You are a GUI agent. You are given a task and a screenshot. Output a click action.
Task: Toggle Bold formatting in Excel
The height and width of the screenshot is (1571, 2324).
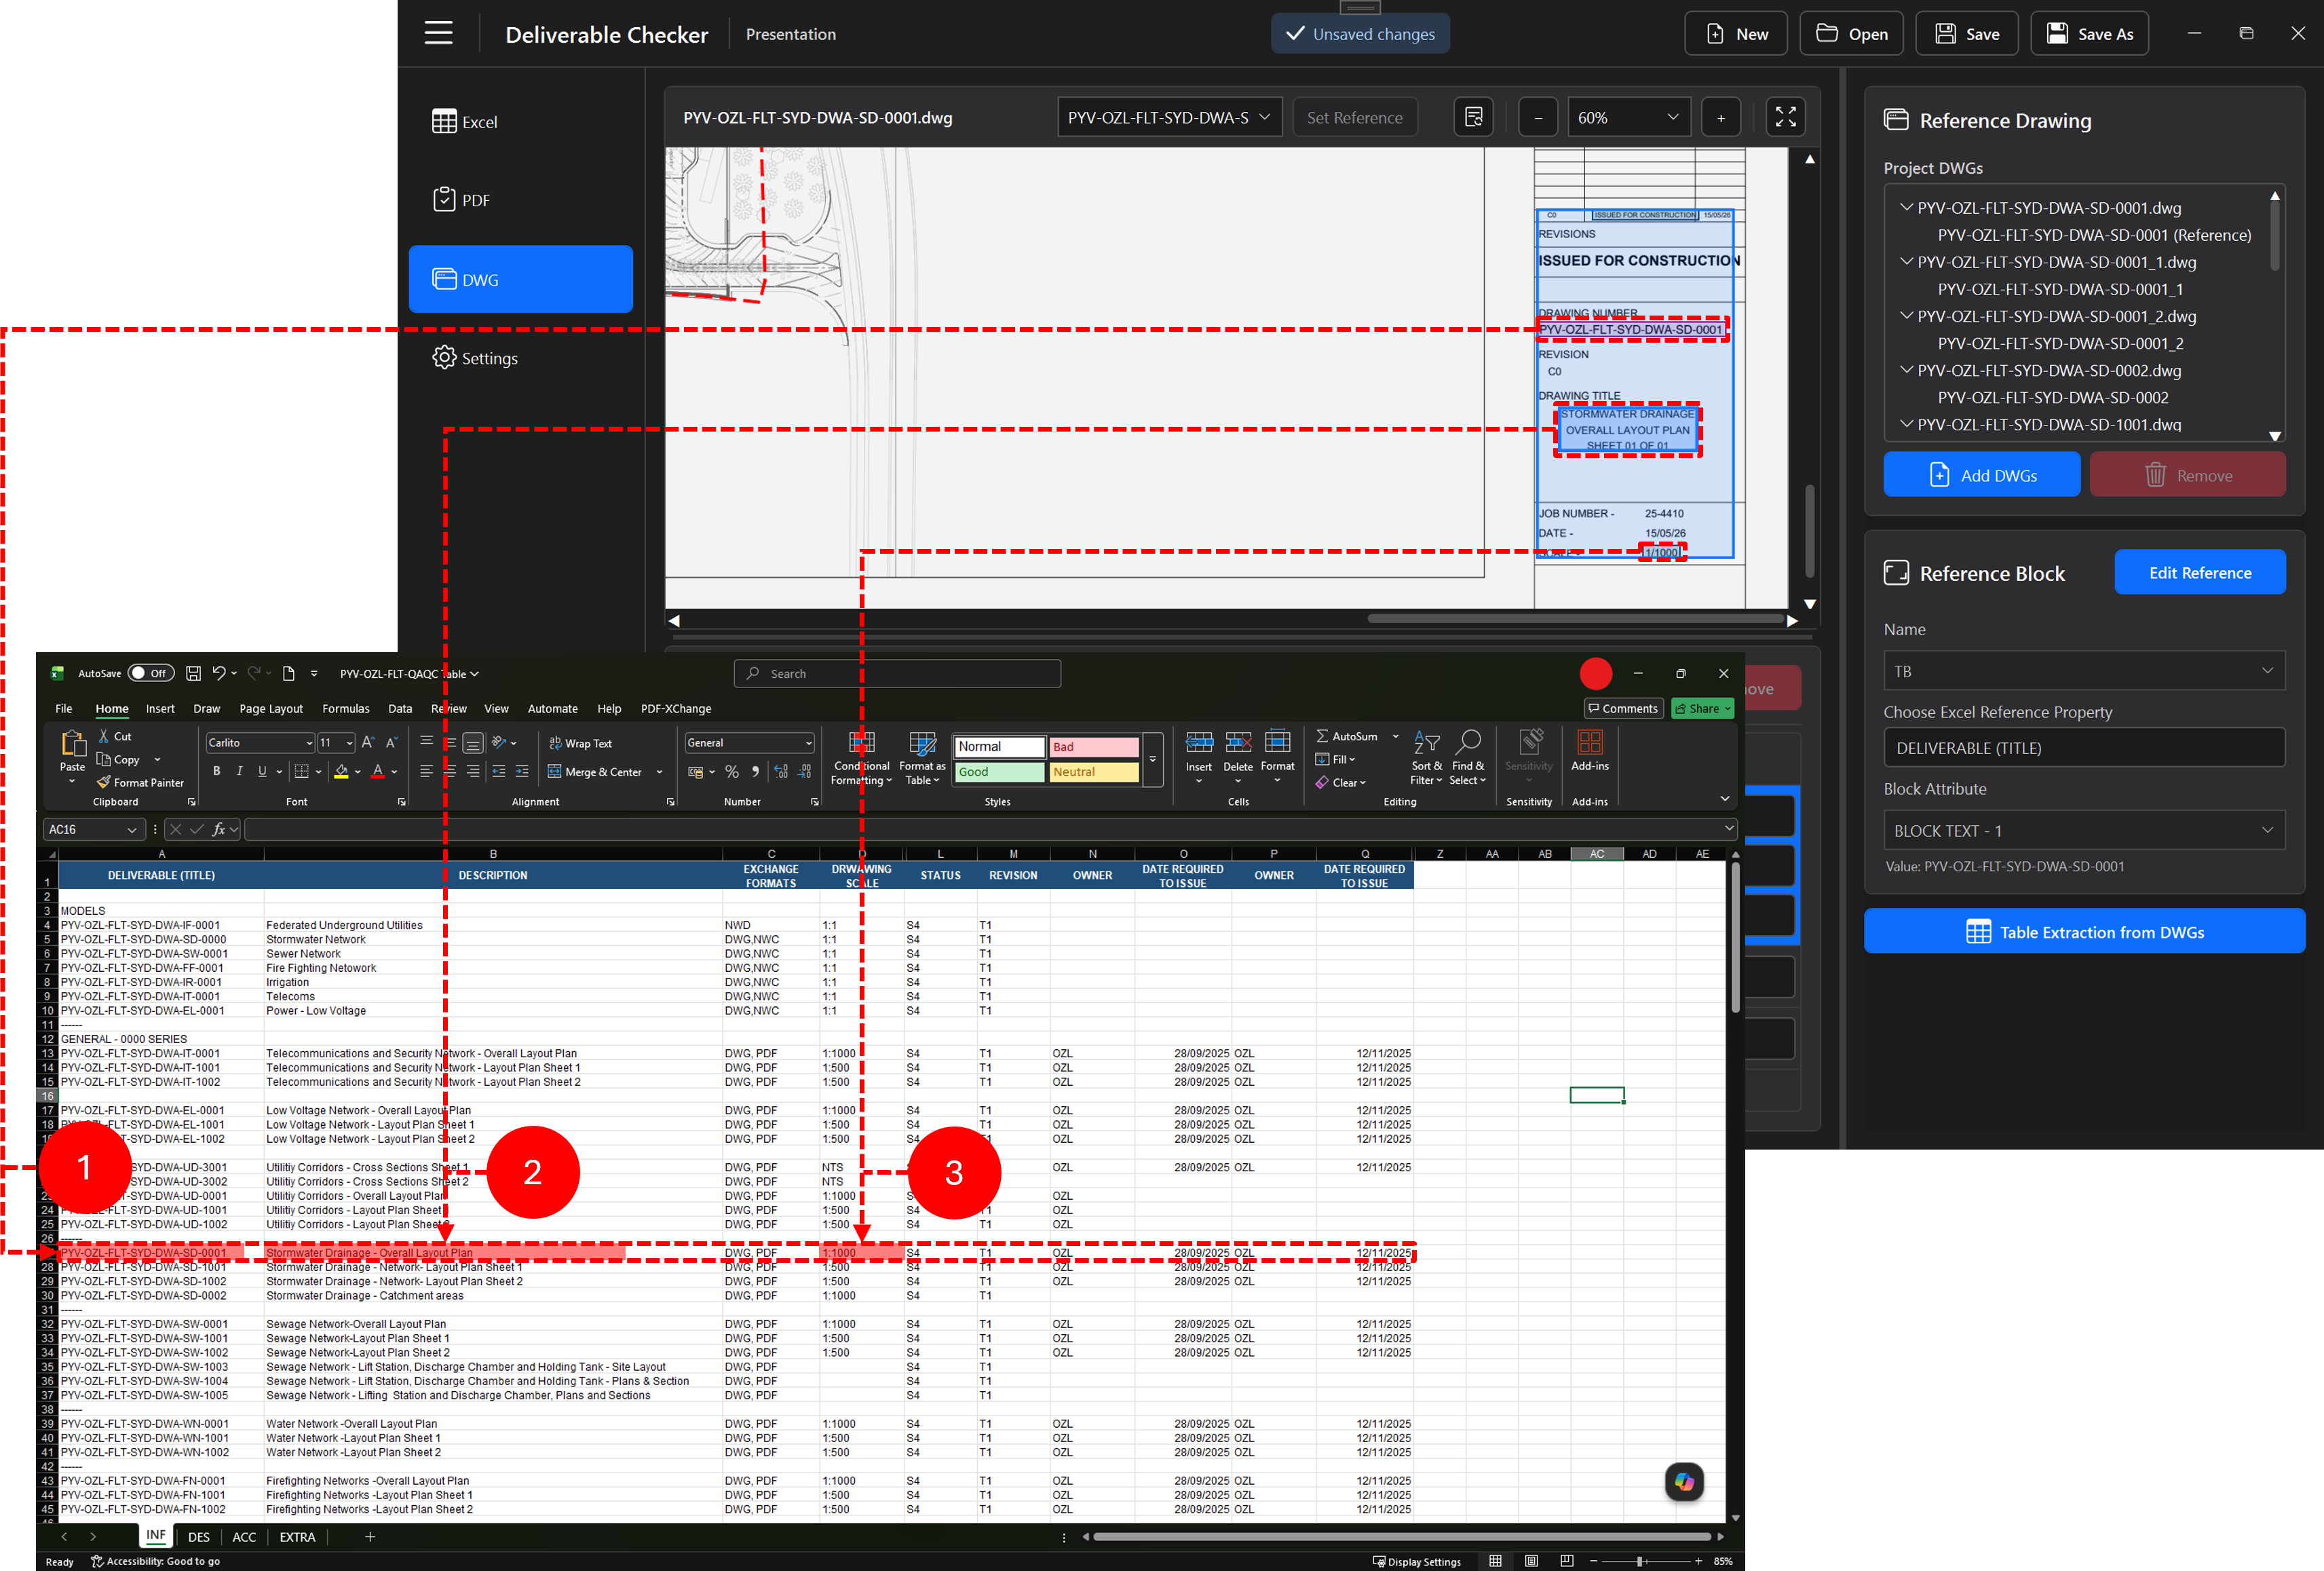pyautogui.click(x=216, y=771)
